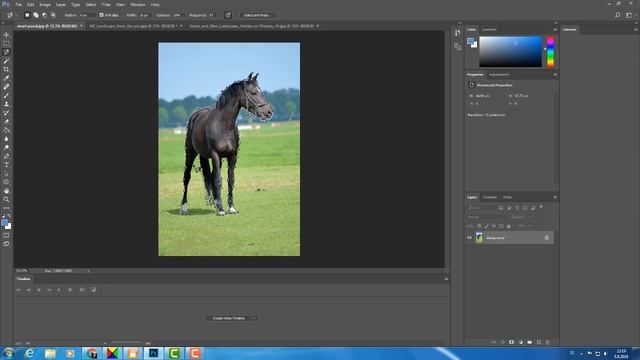
Task: Switch to the Channels tab
Action: point(490,197)
